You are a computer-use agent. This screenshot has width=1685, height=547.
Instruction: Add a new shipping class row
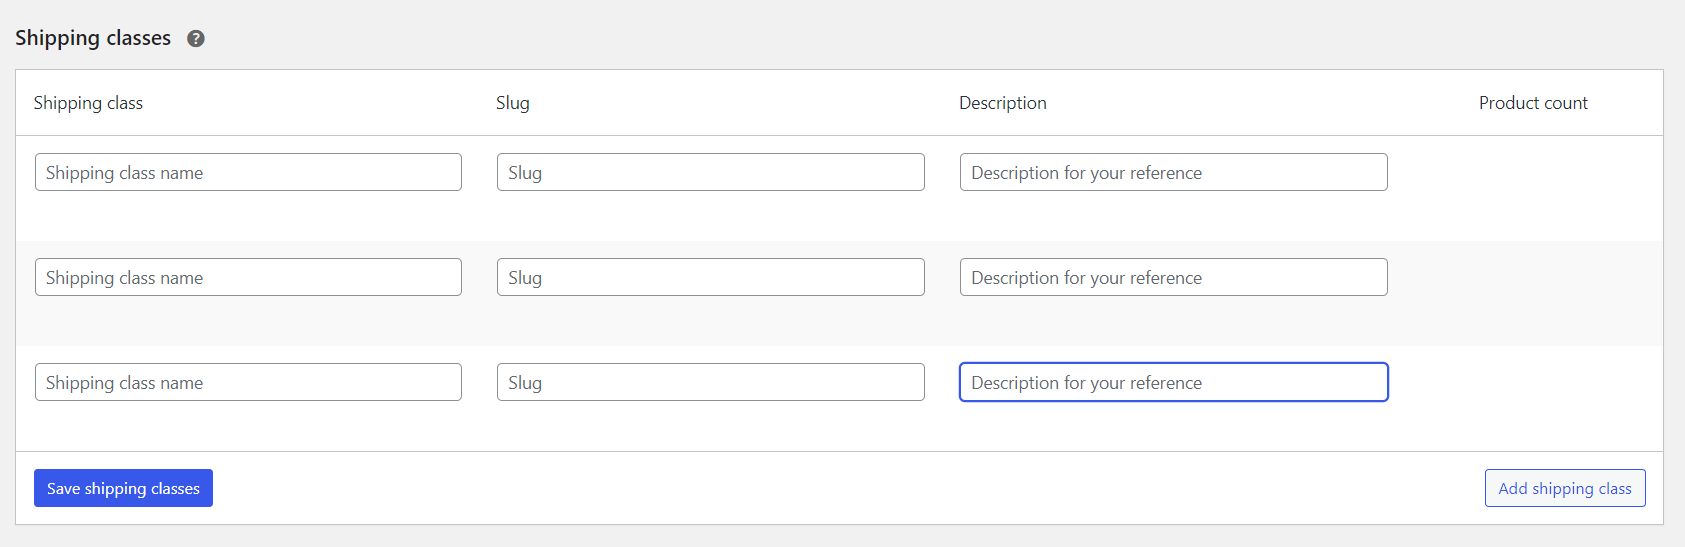point(1565,488)
